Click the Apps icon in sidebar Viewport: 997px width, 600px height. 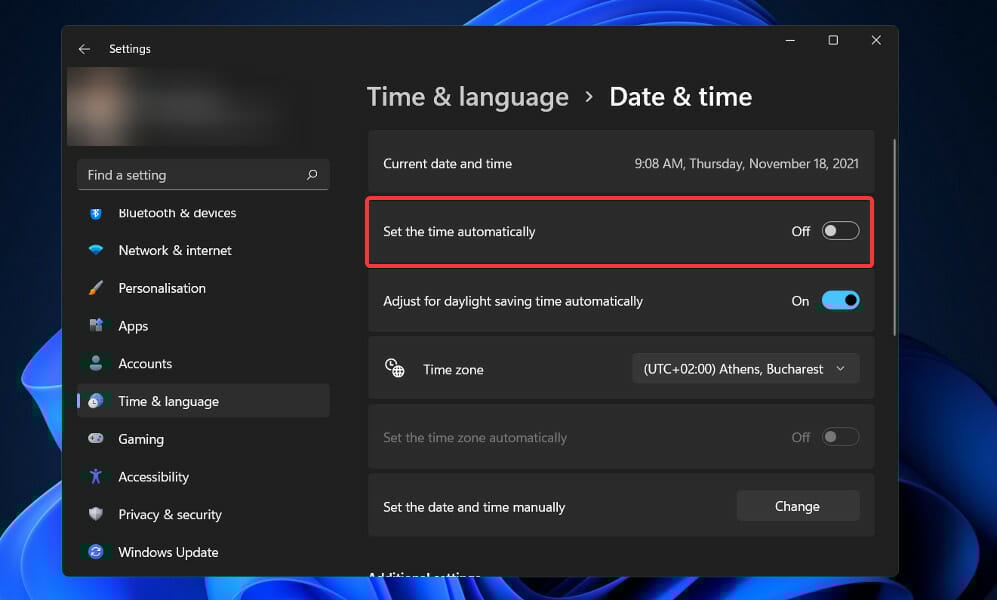[x=96, y=325]
